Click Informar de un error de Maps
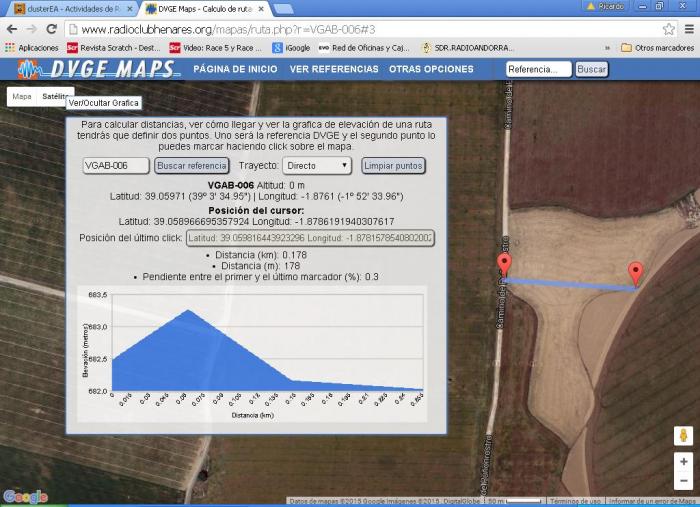 652,501
